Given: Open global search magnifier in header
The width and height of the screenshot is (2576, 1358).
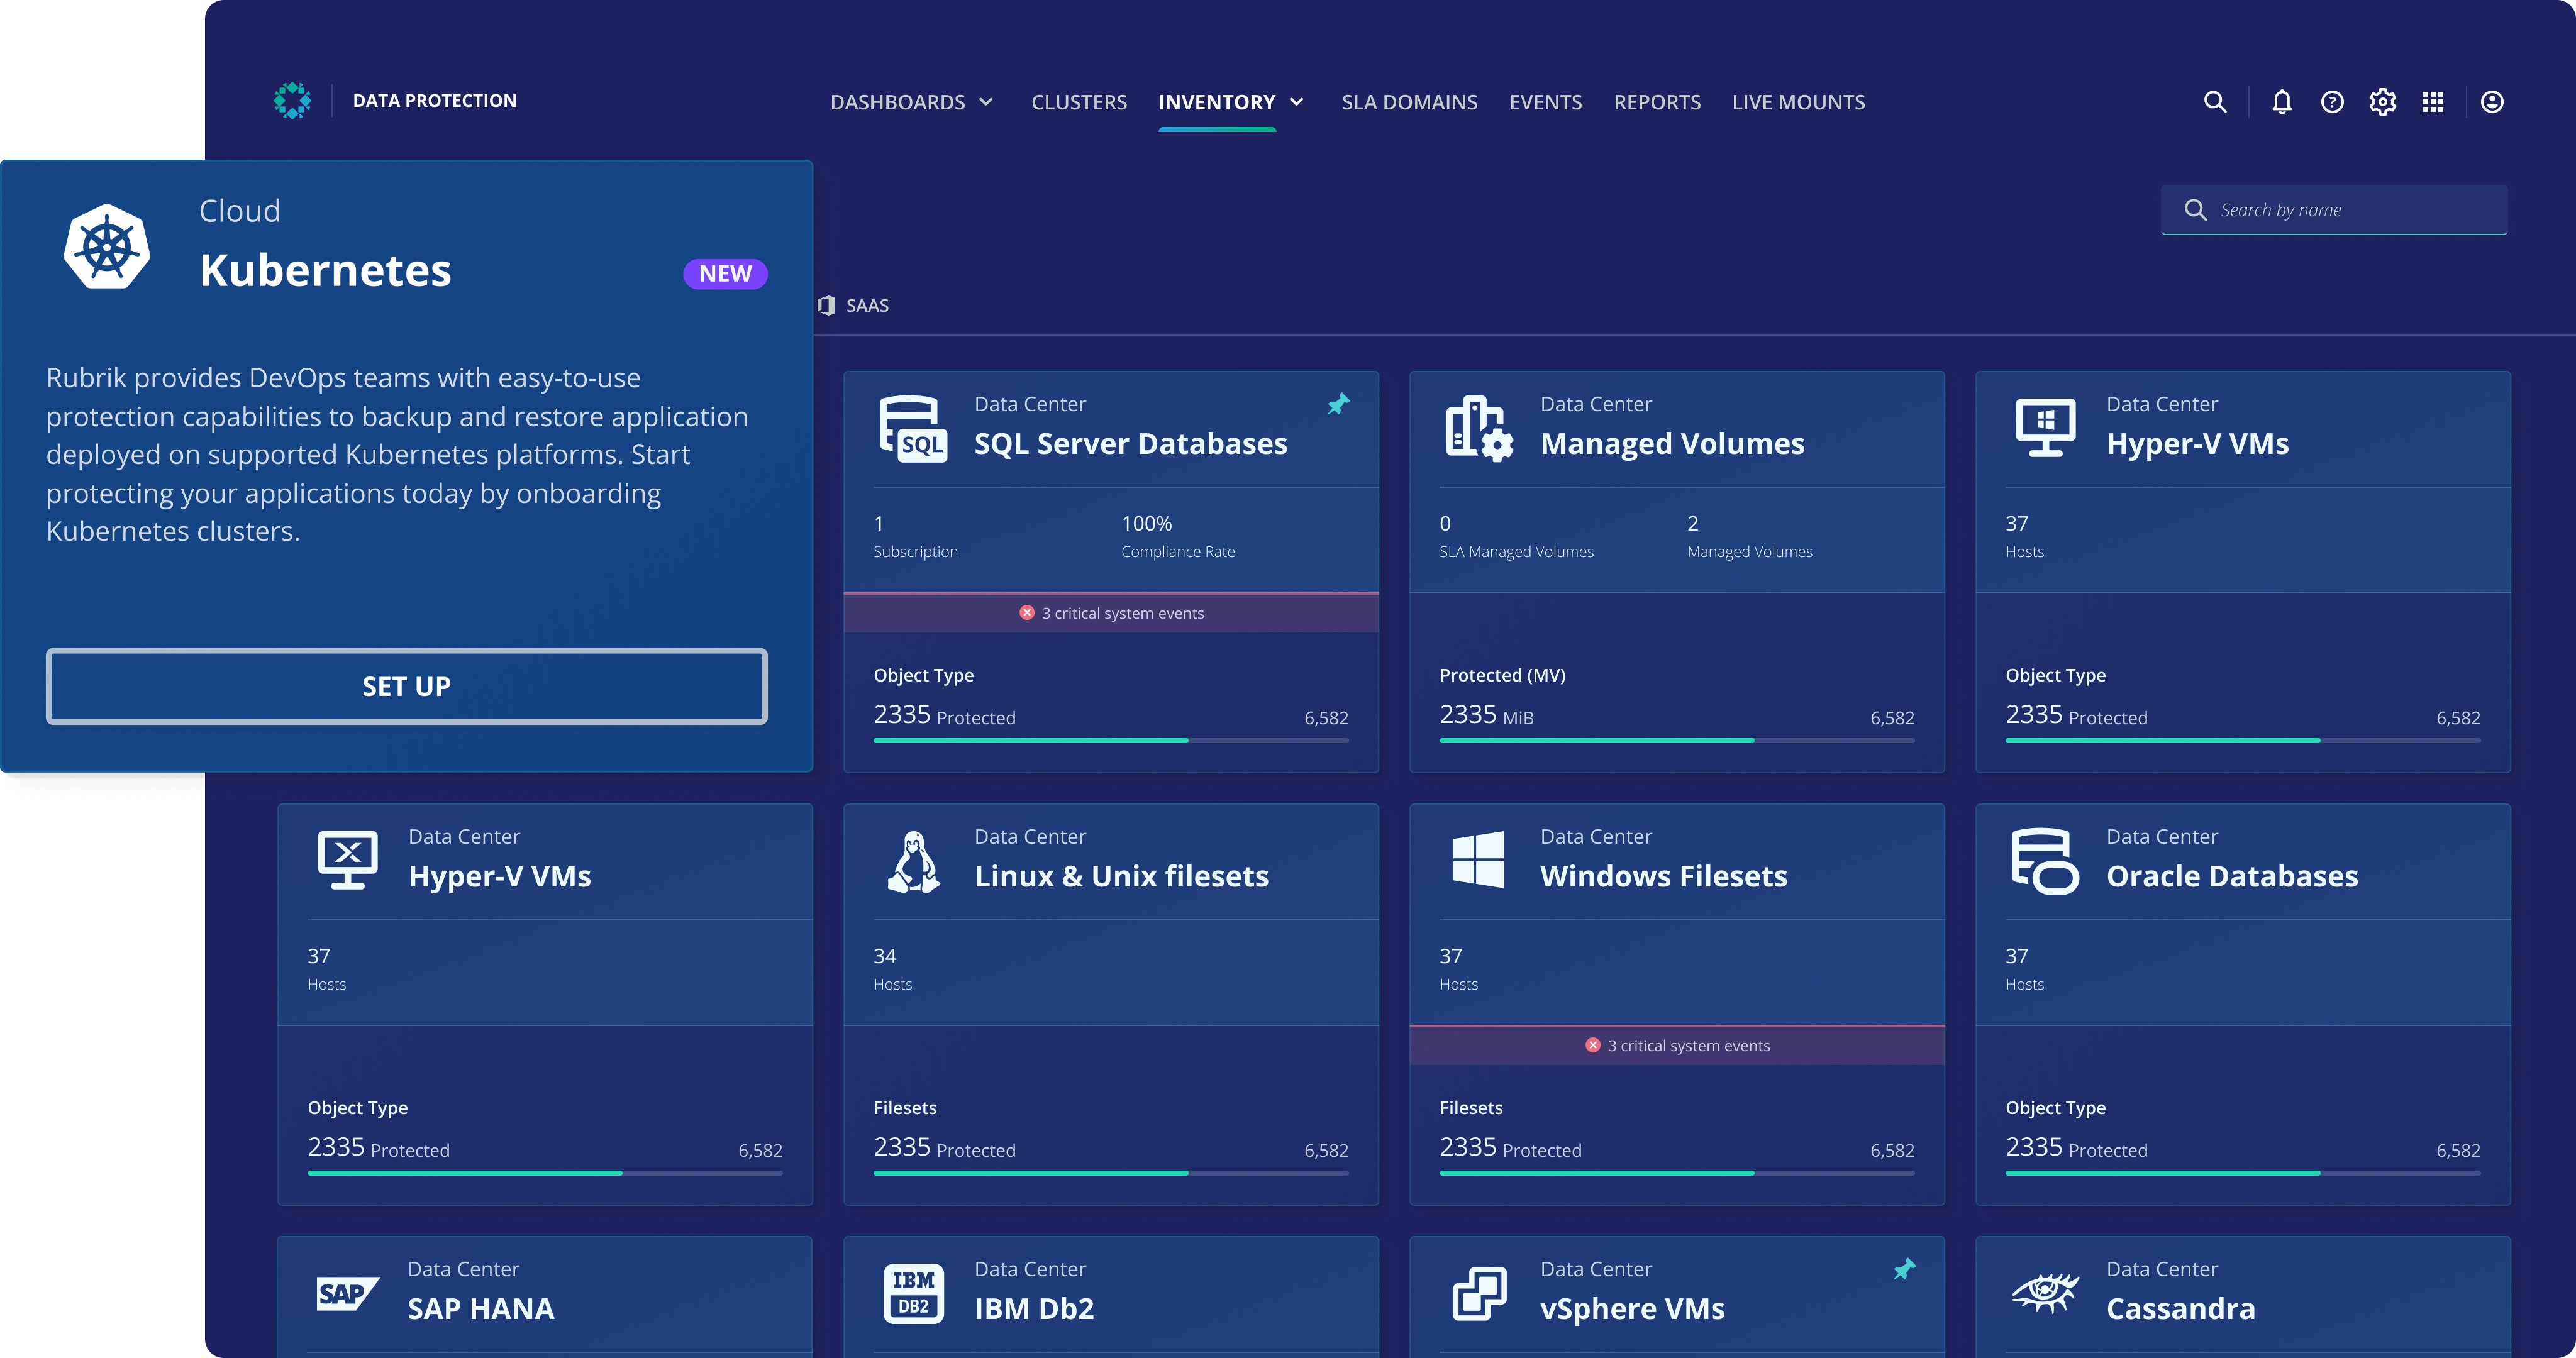Looking at the screenshot, I should tap(2215, 102).
